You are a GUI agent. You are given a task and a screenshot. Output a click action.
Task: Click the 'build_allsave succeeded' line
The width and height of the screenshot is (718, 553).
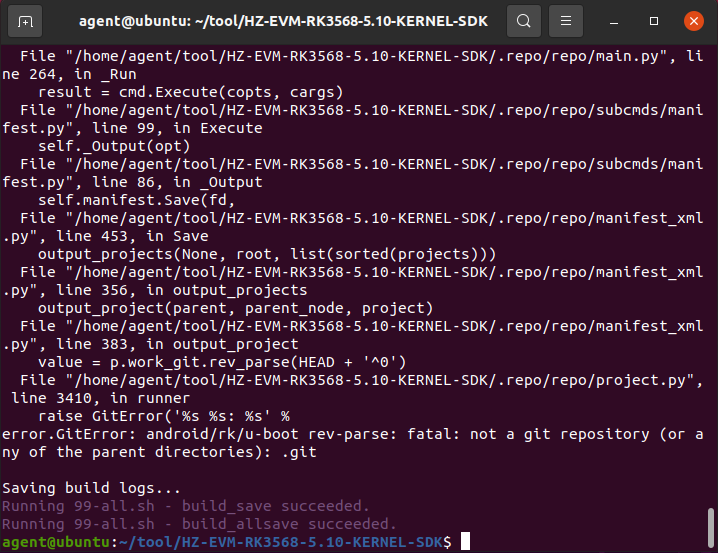click(199, 524)
